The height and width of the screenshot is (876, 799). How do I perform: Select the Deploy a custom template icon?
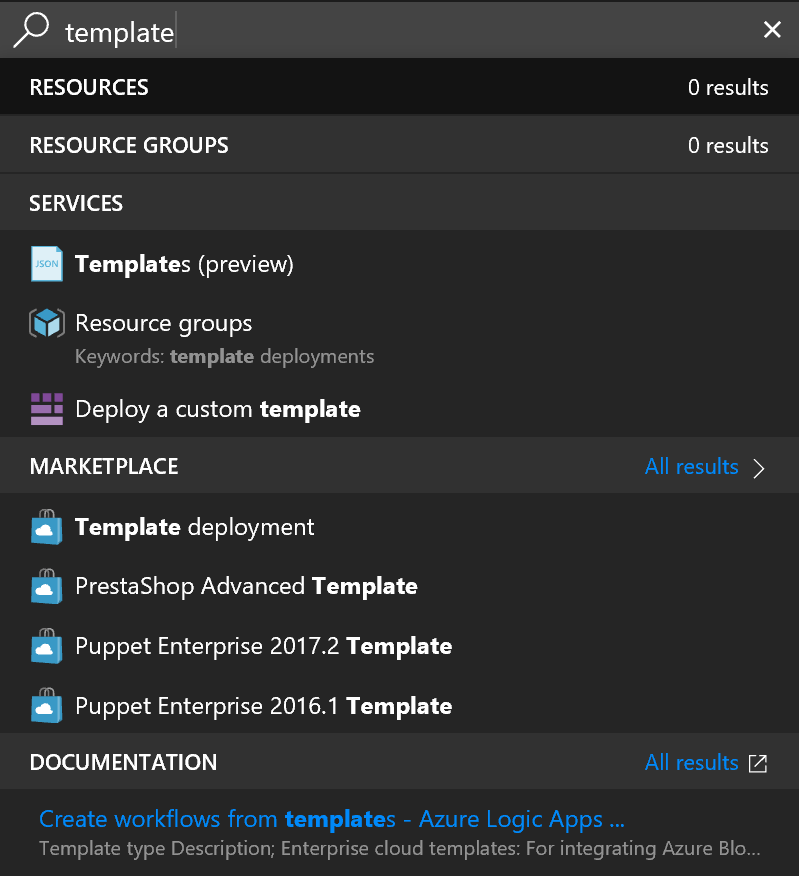pyautogui.click(x=45, y=408)
